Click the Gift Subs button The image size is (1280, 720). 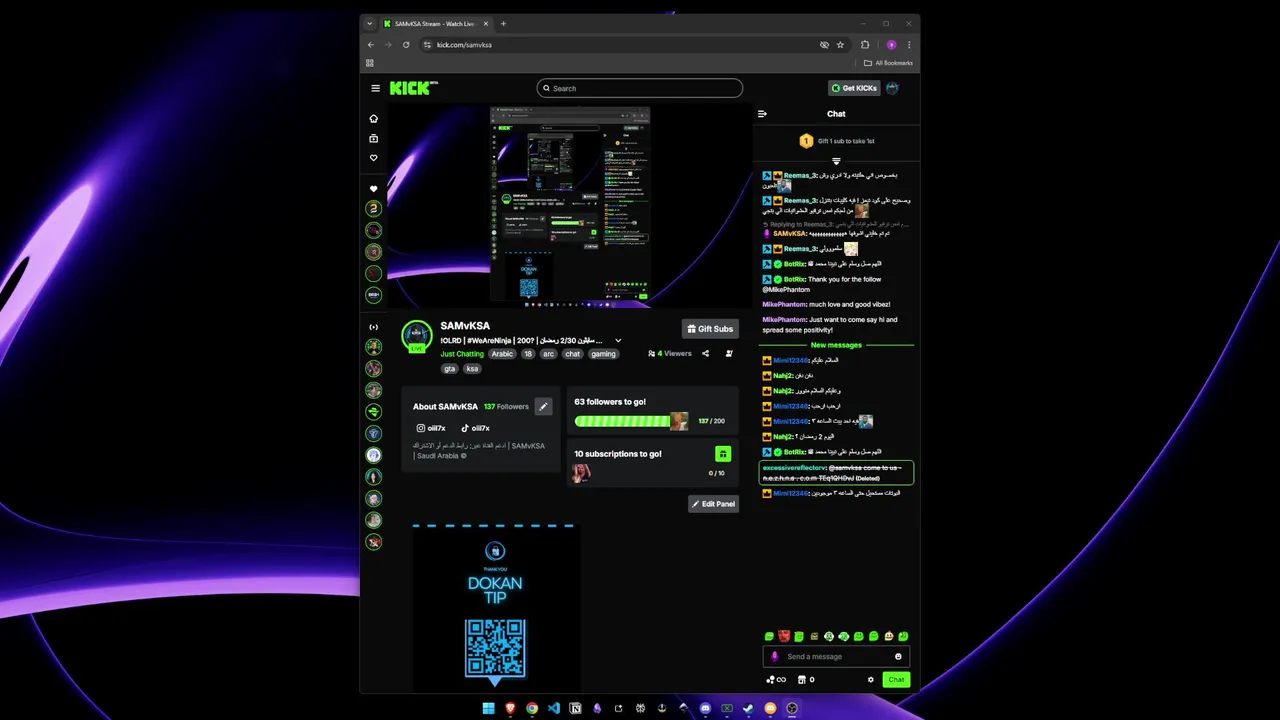pyautogui.click(x=710, y=329)
